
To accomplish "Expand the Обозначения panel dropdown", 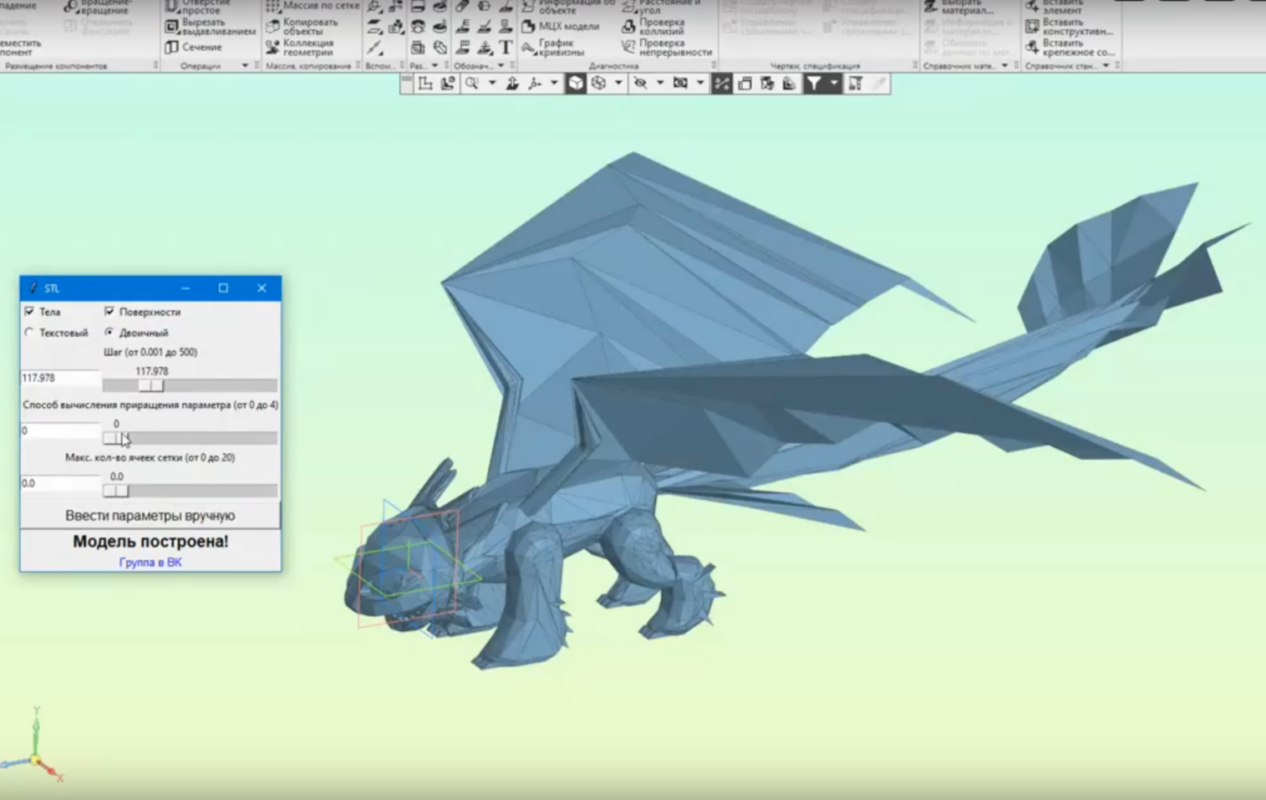I will pos(501,65).
